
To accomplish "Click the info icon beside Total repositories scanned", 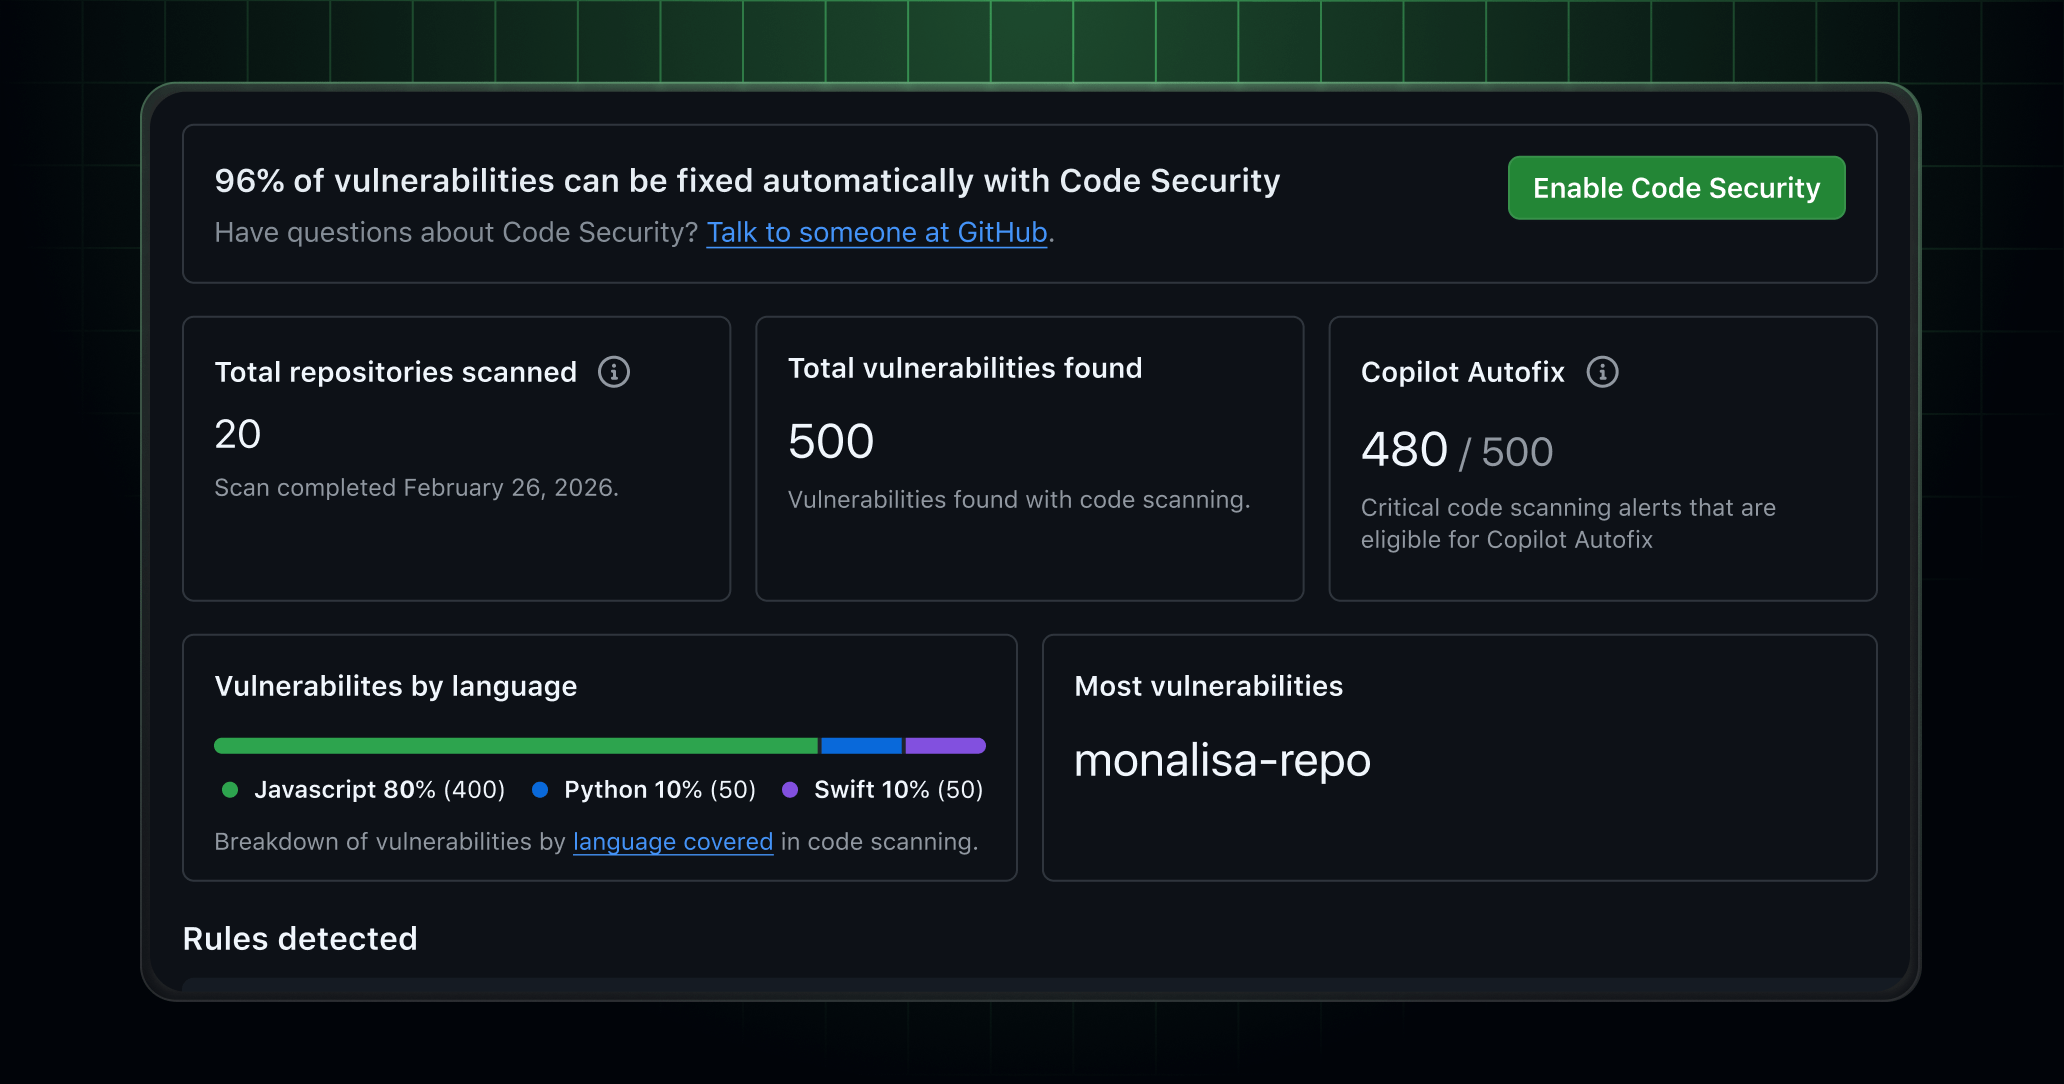I will (x=615, y=371).
